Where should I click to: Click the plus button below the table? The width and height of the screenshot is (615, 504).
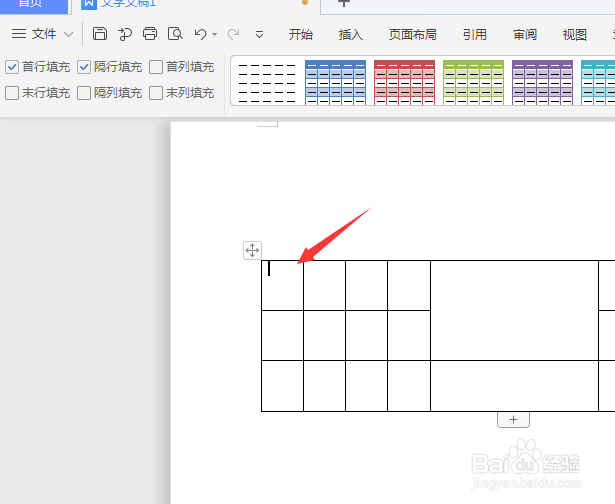click(x=513, y=420)
